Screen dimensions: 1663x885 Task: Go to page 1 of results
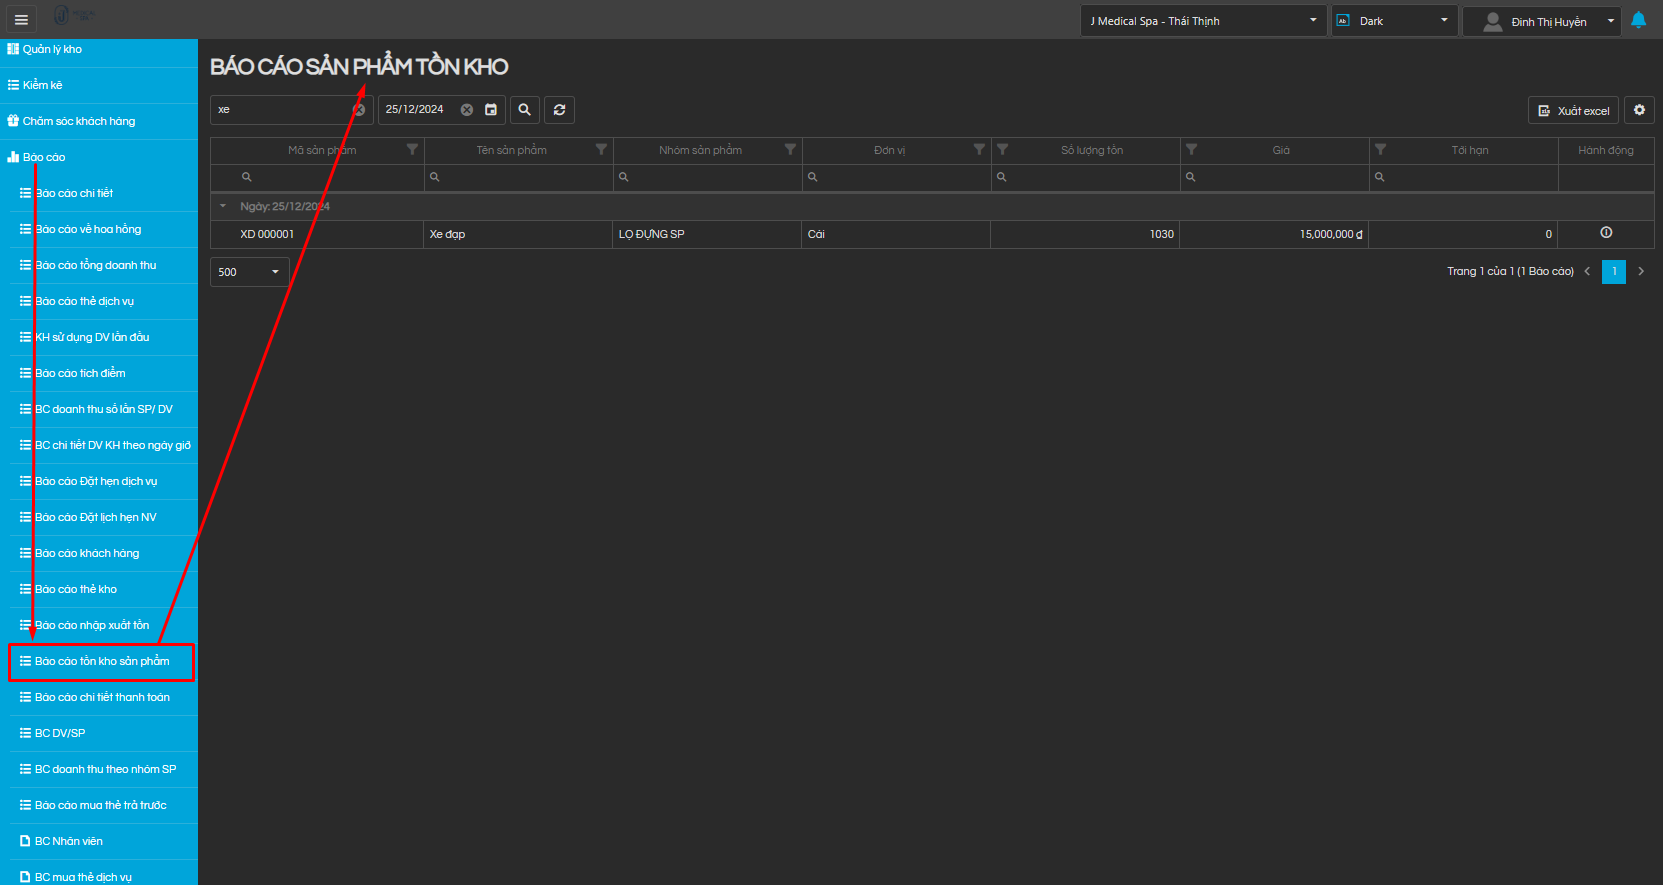(x=1613, y=271)
